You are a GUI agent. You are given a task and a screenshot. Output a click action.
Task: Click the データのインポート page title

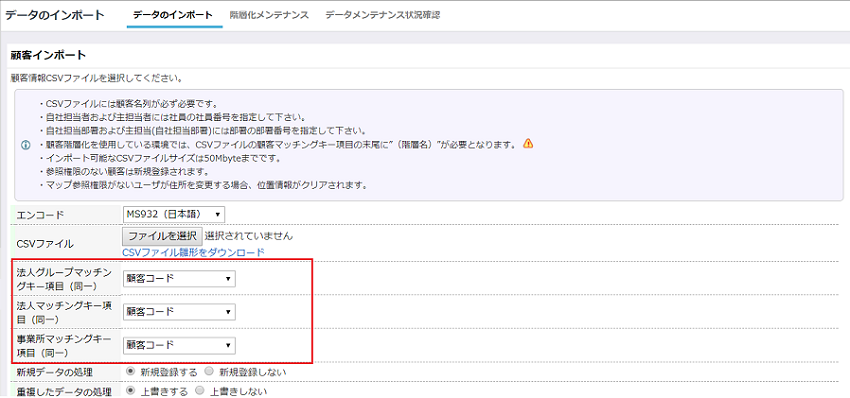(54, 15)
